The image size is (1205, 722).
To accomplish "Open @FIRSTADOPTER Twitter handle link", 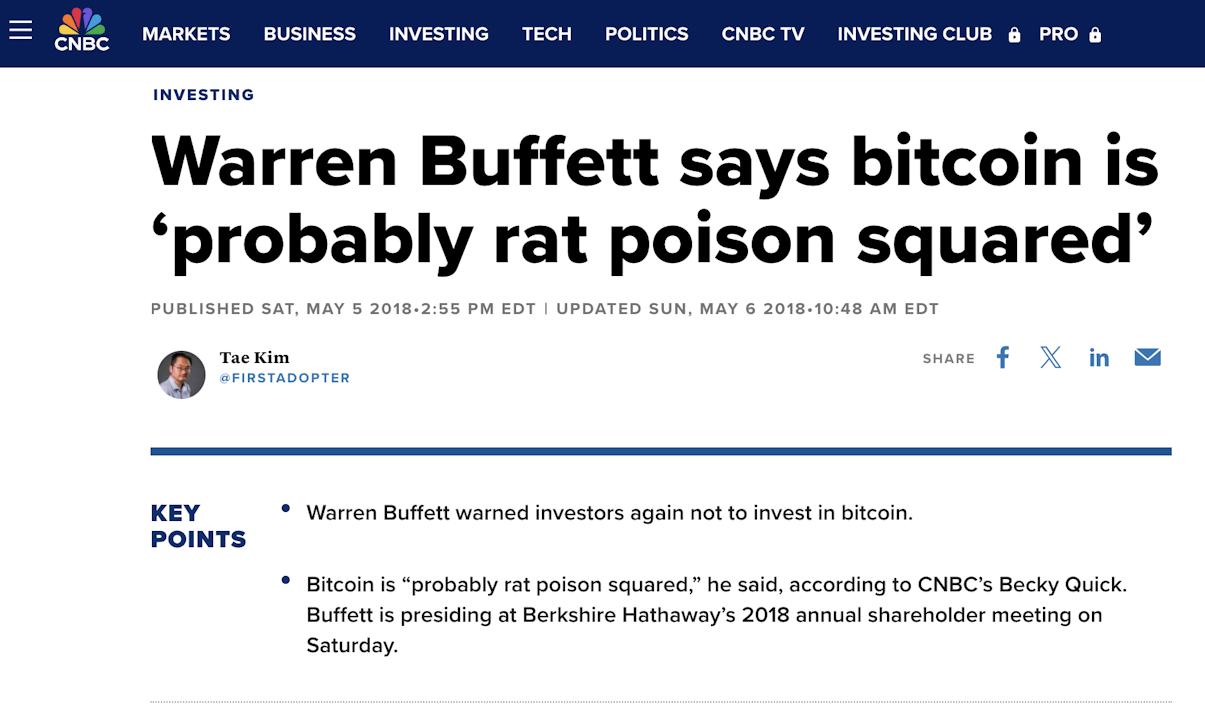I will click(285, 378).
